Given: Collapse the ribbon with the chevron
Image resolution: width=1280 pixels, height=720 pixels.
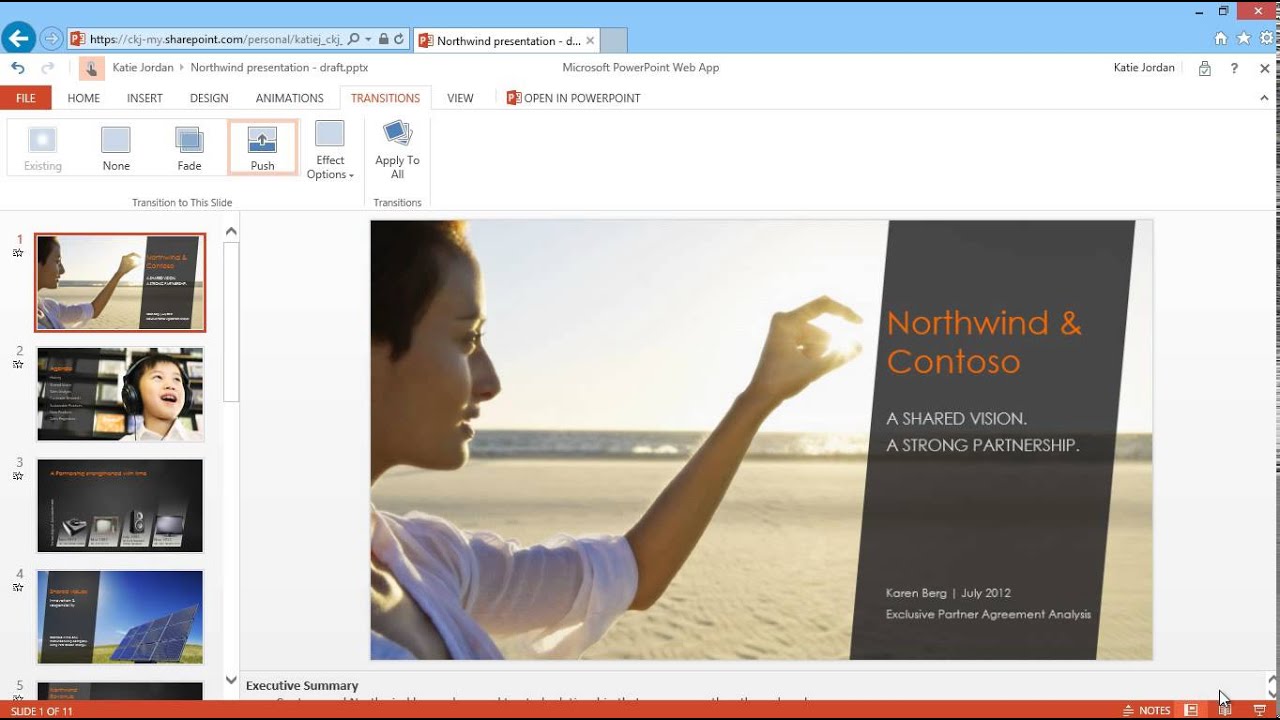Looking at the screenshot, I should point(1265,98).
